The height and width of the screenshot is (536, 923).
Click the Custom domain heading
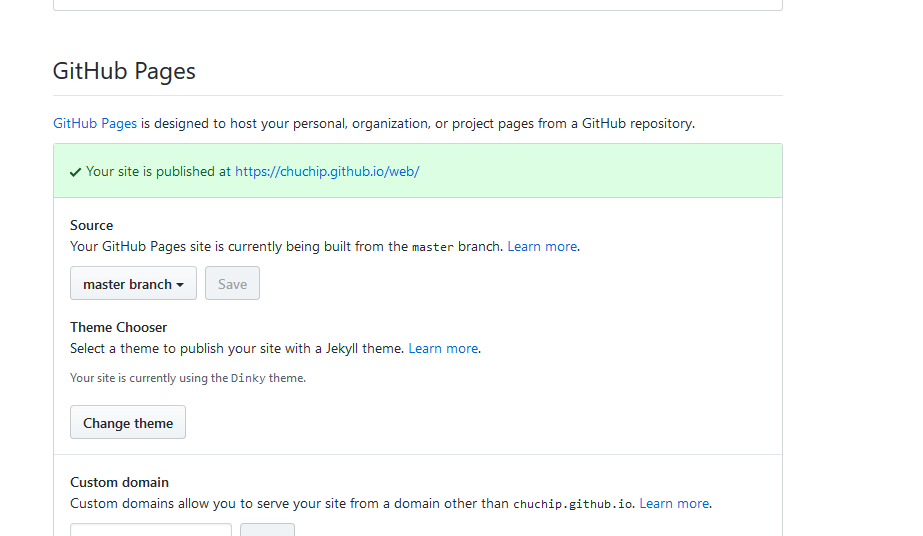[x=119, y=482]
